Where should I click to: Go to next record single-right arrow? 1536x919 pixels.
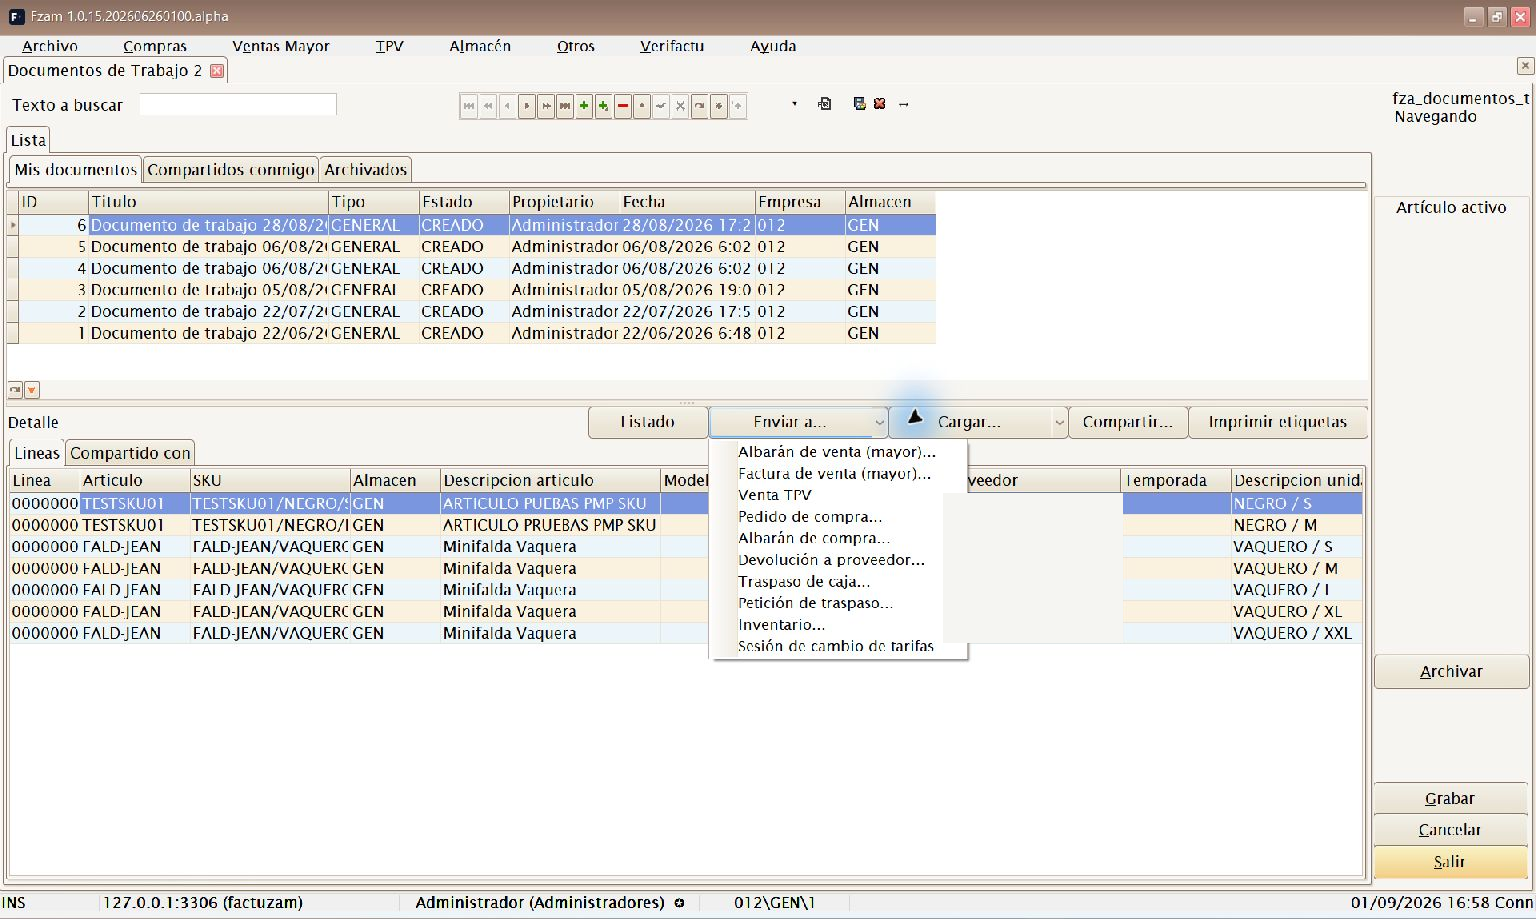pyautogui.click(x=527, y=105)
